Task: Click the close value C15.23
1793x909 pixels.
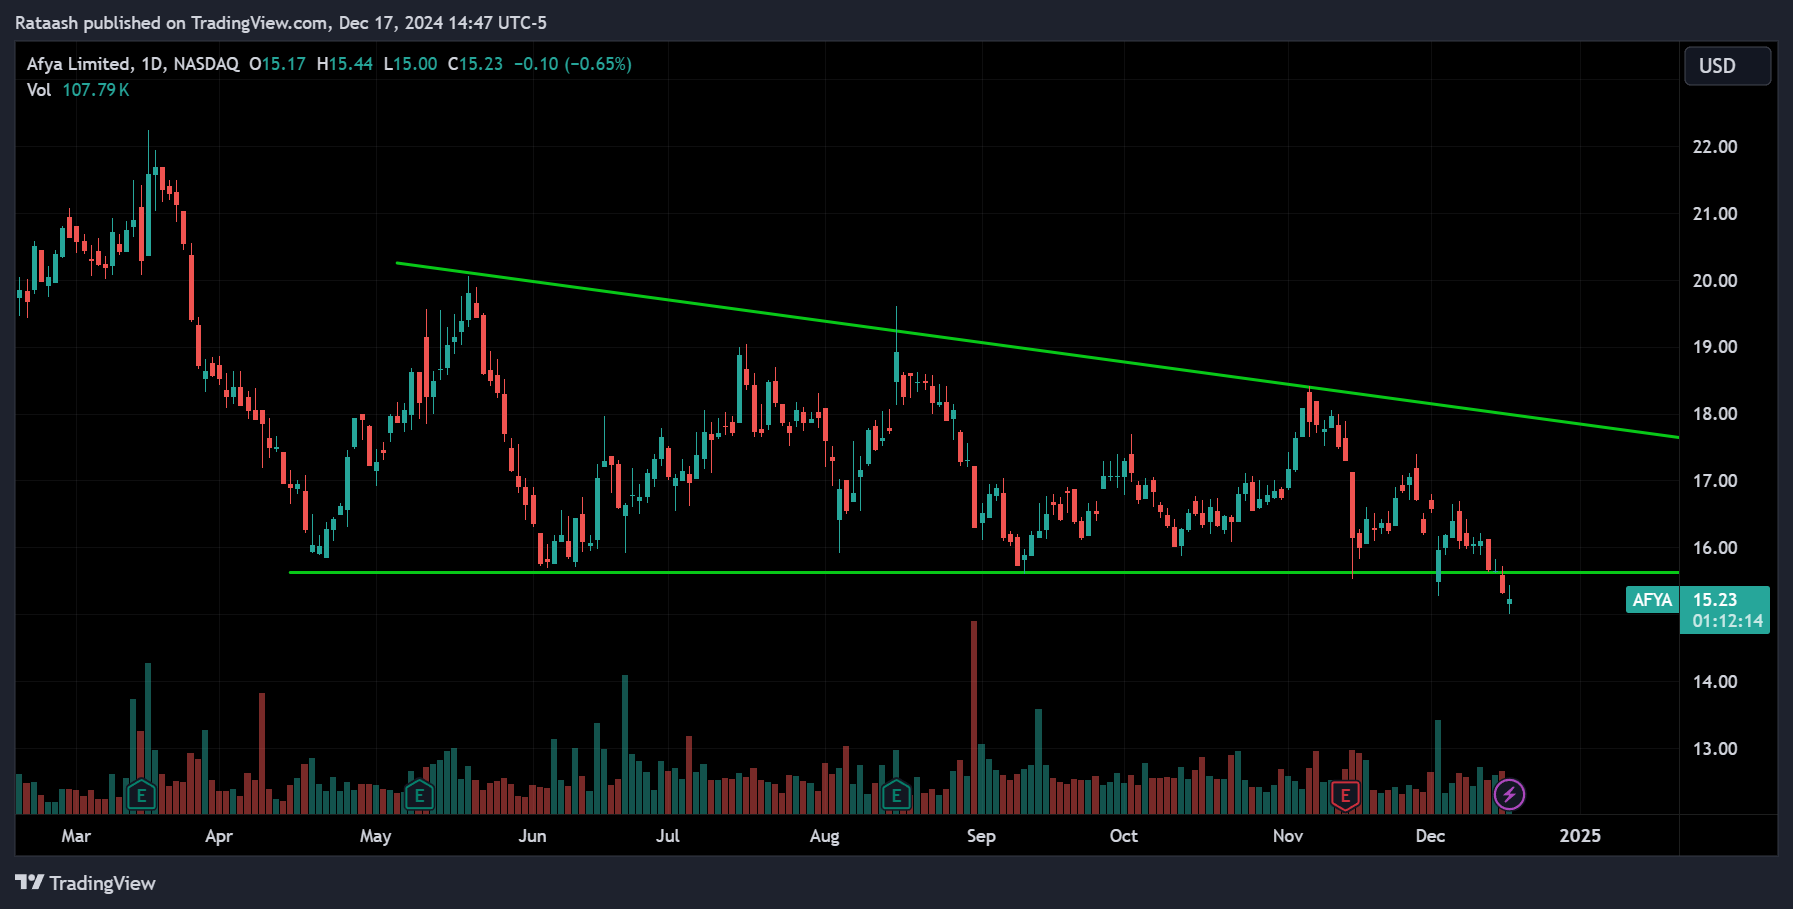Action: [475, 64]
